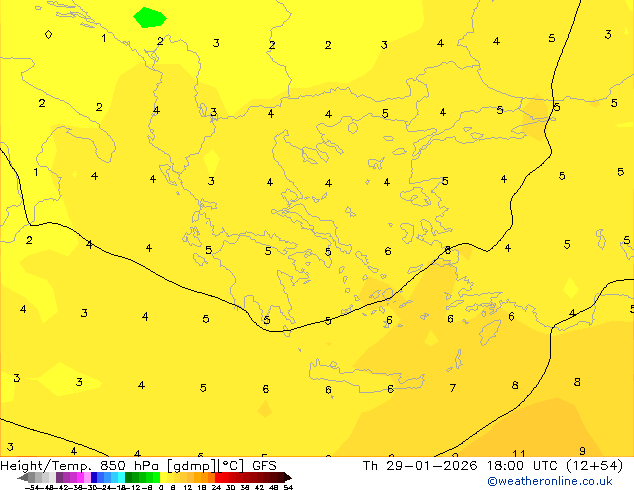Click the '[°C]' unit label
This screenshot has width=634, height=490.
coord(231,466)
